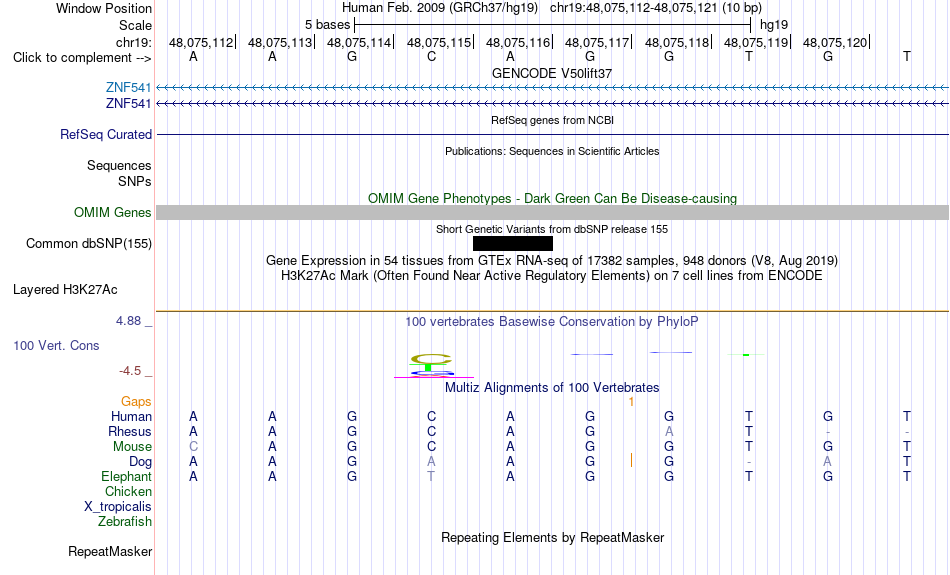Click the orange '1' in the Gaps row
The width and height of the screenshot is (950, 575).
pyautogui.click(x=631, y=402)
